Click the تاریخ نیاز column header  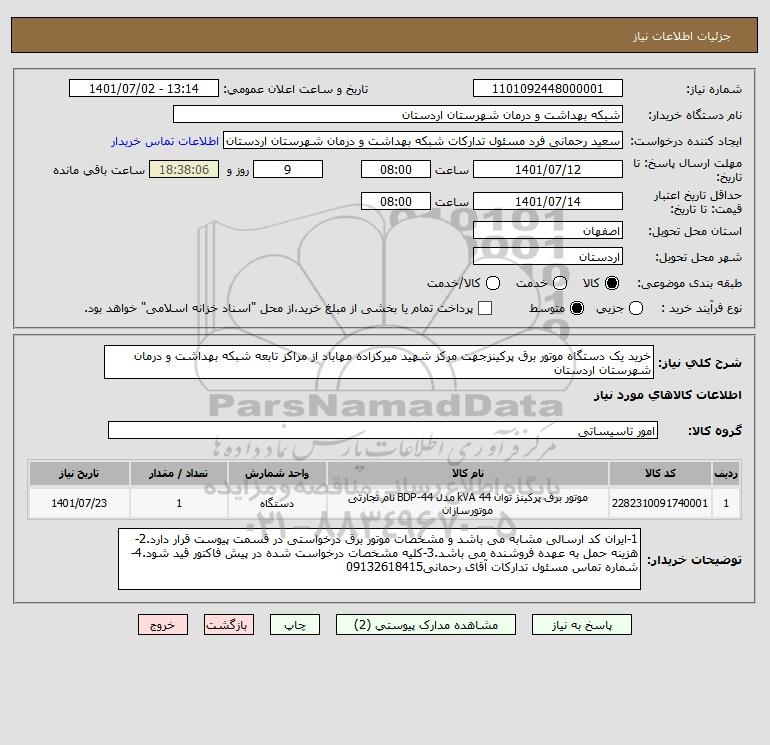coord(79,473)
